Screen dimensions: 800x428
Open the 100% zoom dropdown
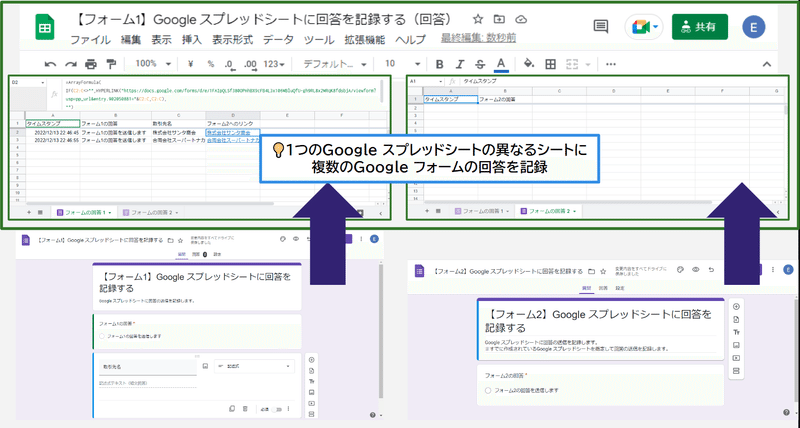(153, 64)
